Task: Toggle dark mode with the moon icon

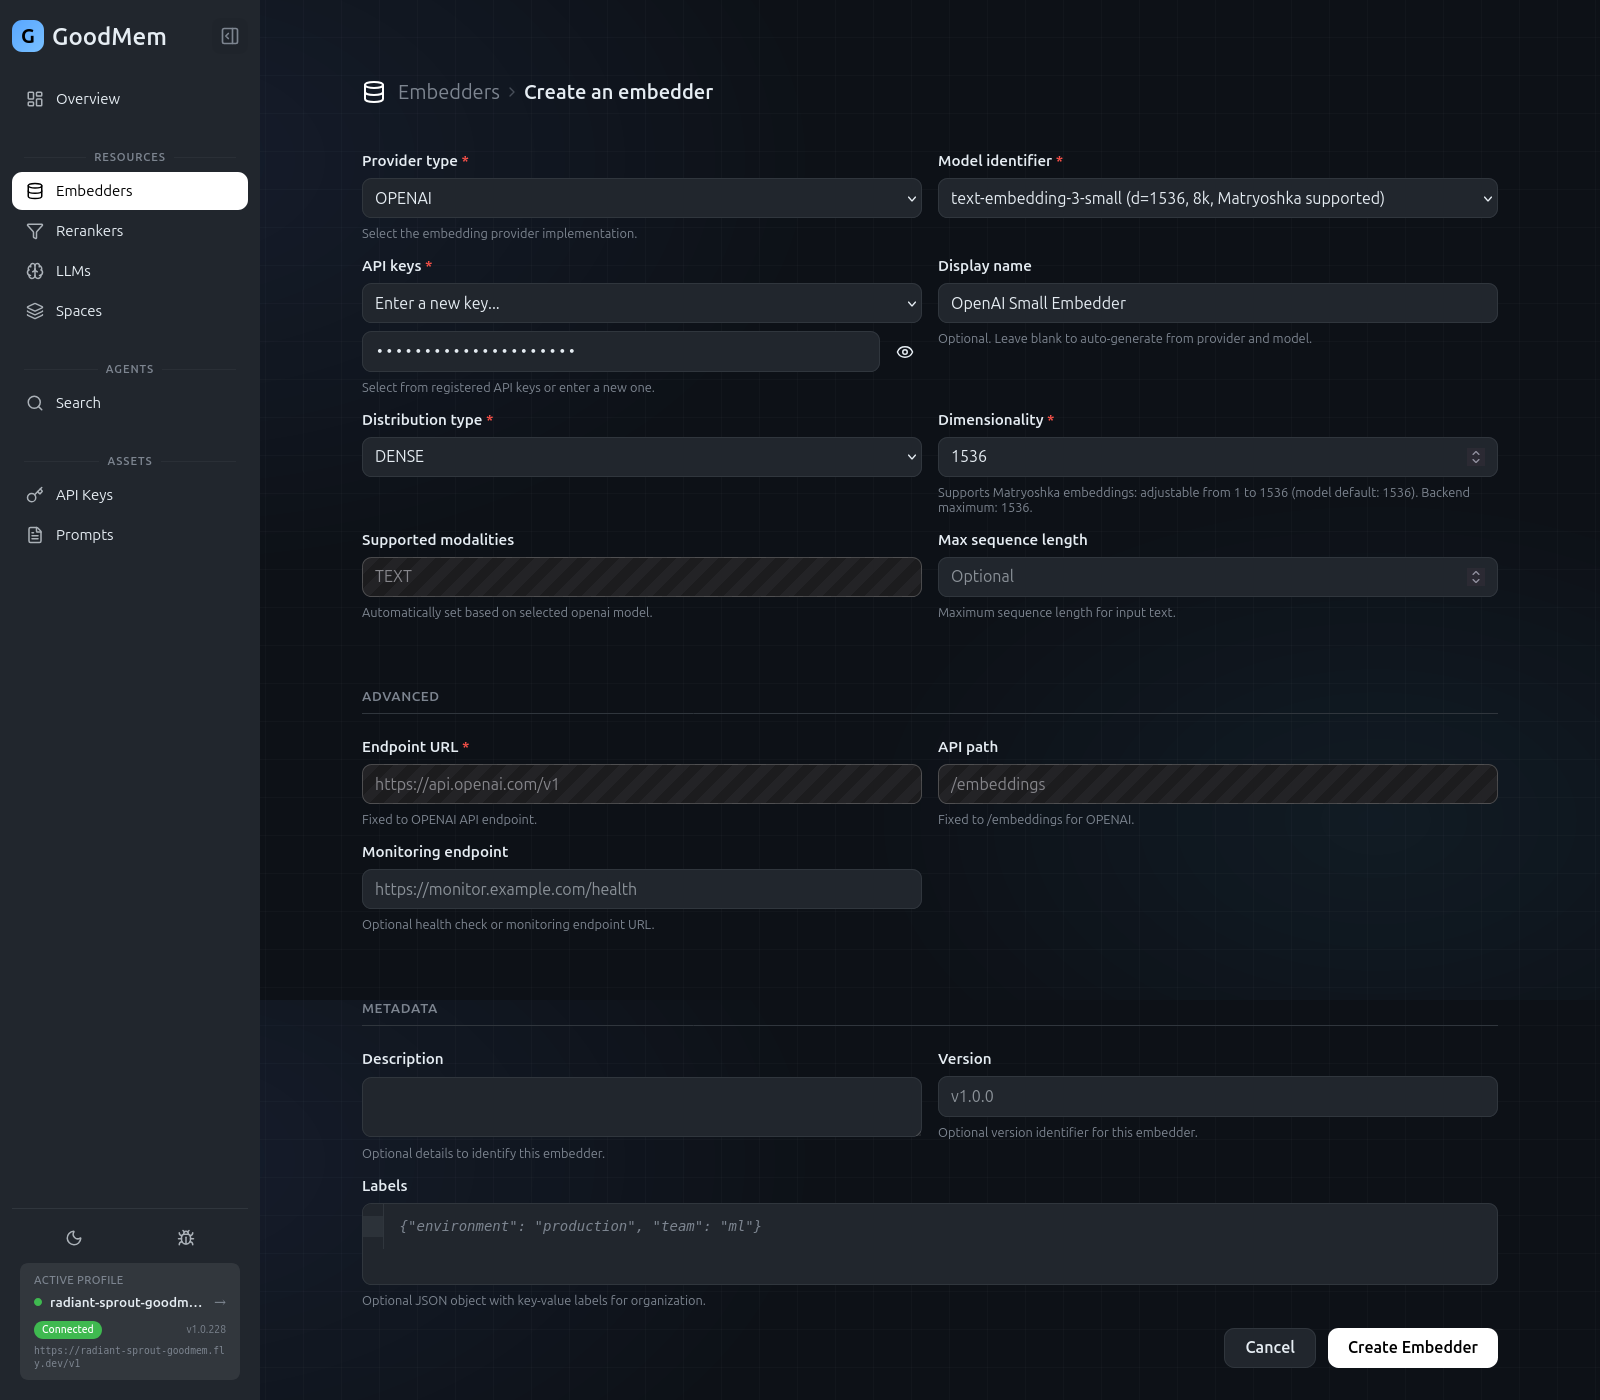Action: point(75,1237)
